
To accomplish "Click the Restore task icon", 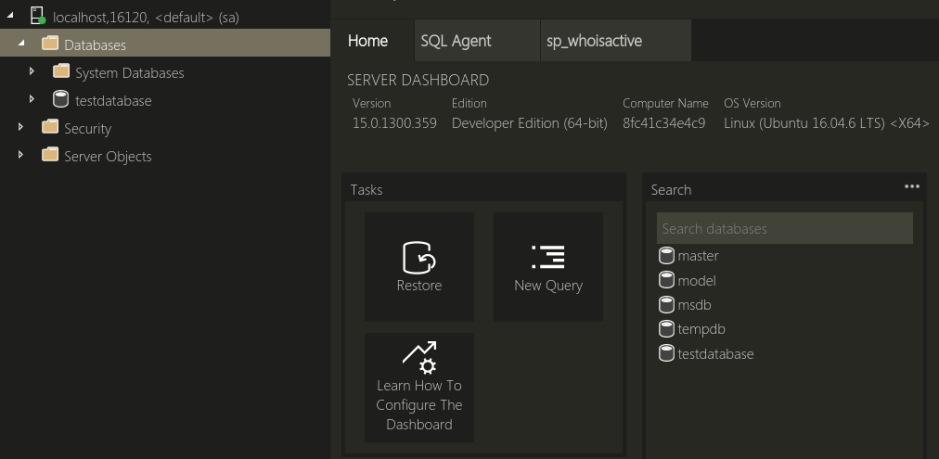I will (419, 257).
